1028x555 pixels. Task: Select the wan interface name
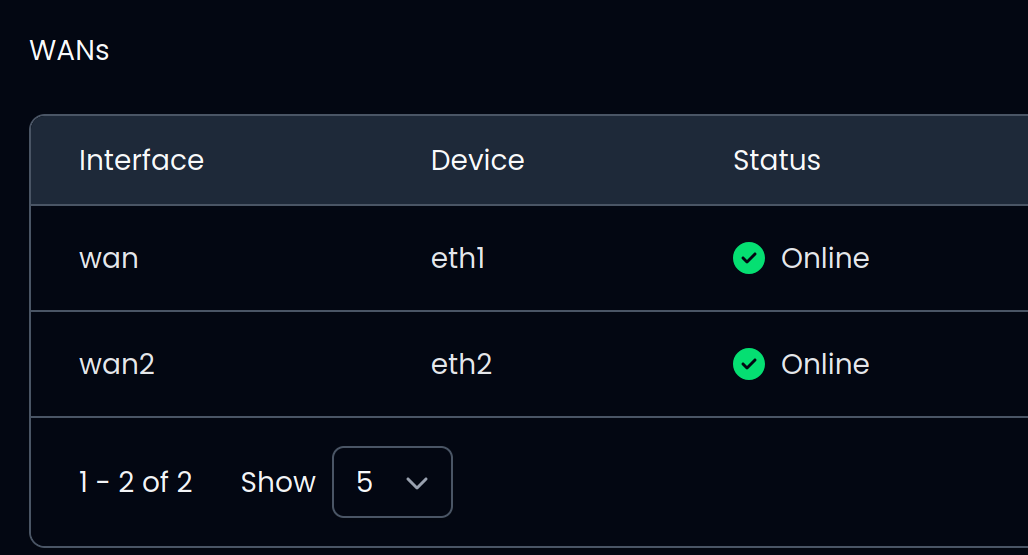pyautogui.click(x=109, y=259)
